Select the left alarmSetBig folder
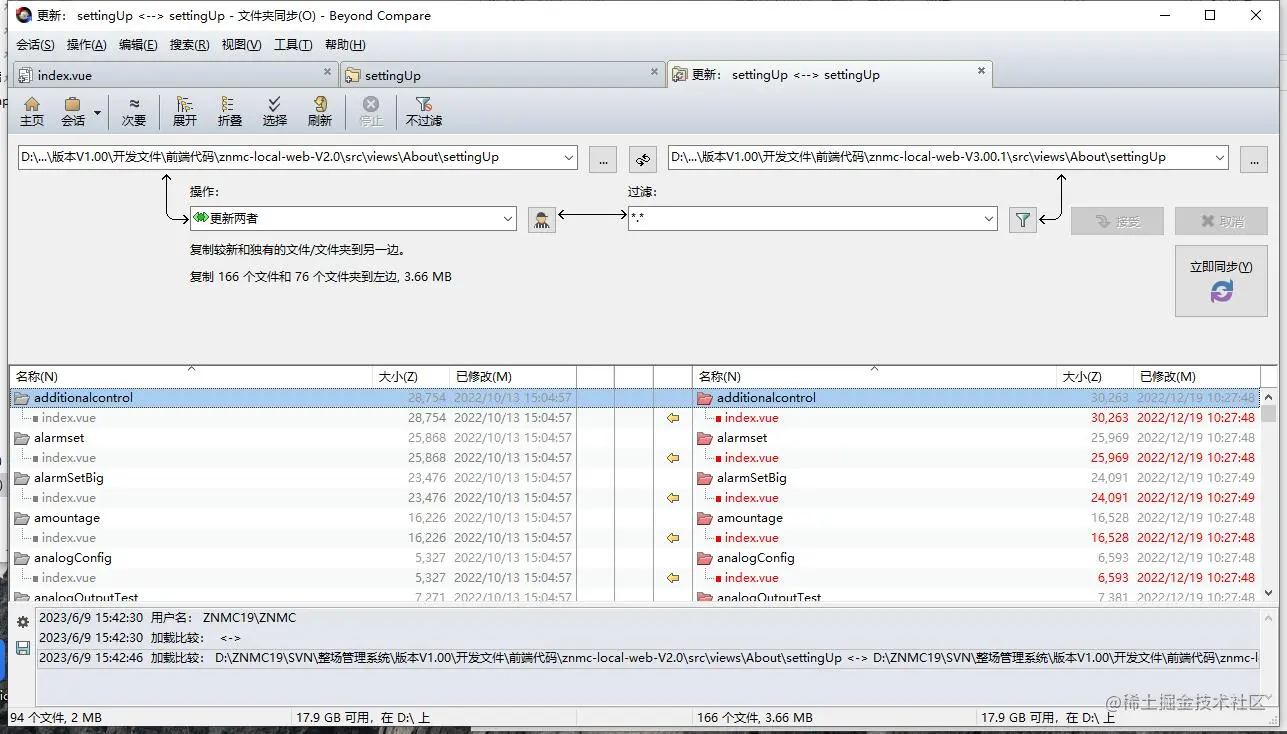The image size is (1287, 734). [68, 478]
